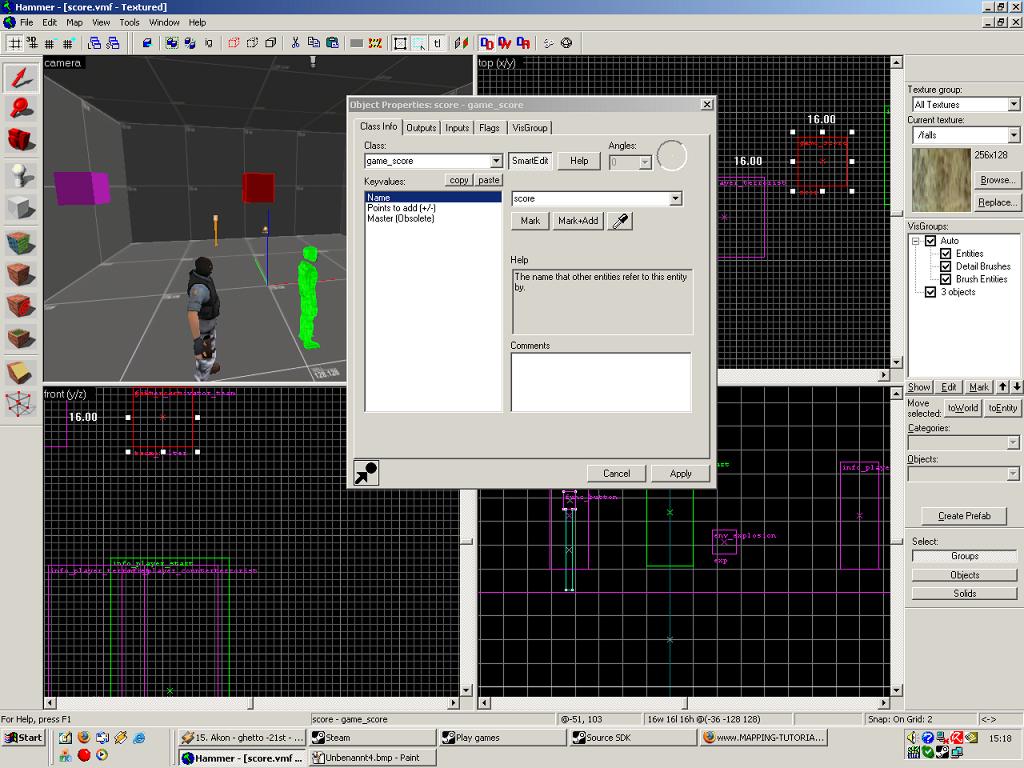Open the Objects dropdown
The image size is (1024, 768).
coord(1013,473)
